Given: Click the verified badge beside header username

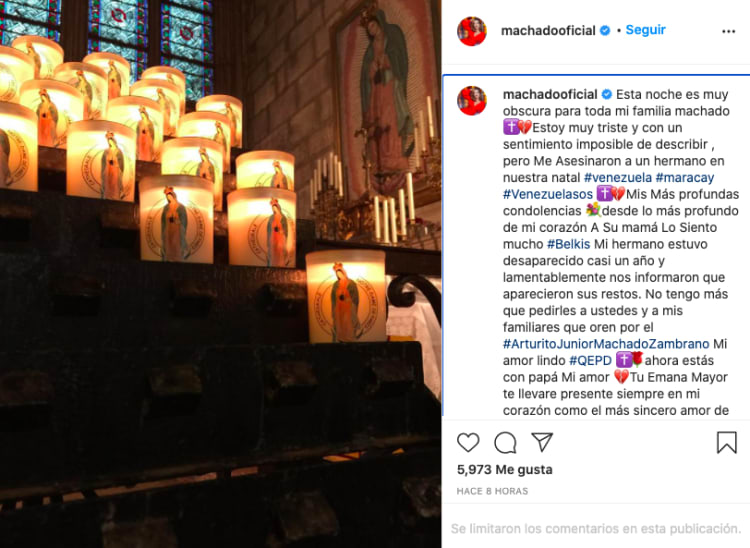Looking at the screenshot, I should 605,31.
